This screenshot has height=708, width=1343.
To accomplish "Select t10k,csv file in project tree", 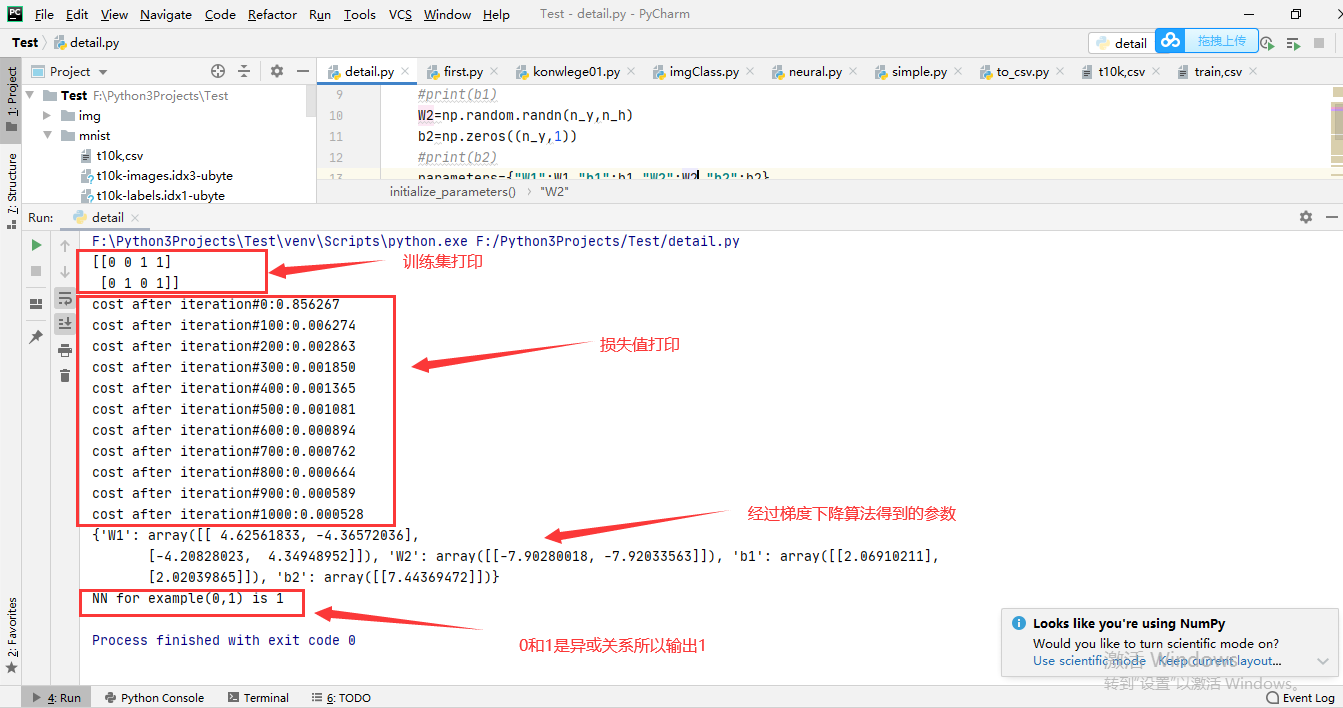I will [111, 155].
